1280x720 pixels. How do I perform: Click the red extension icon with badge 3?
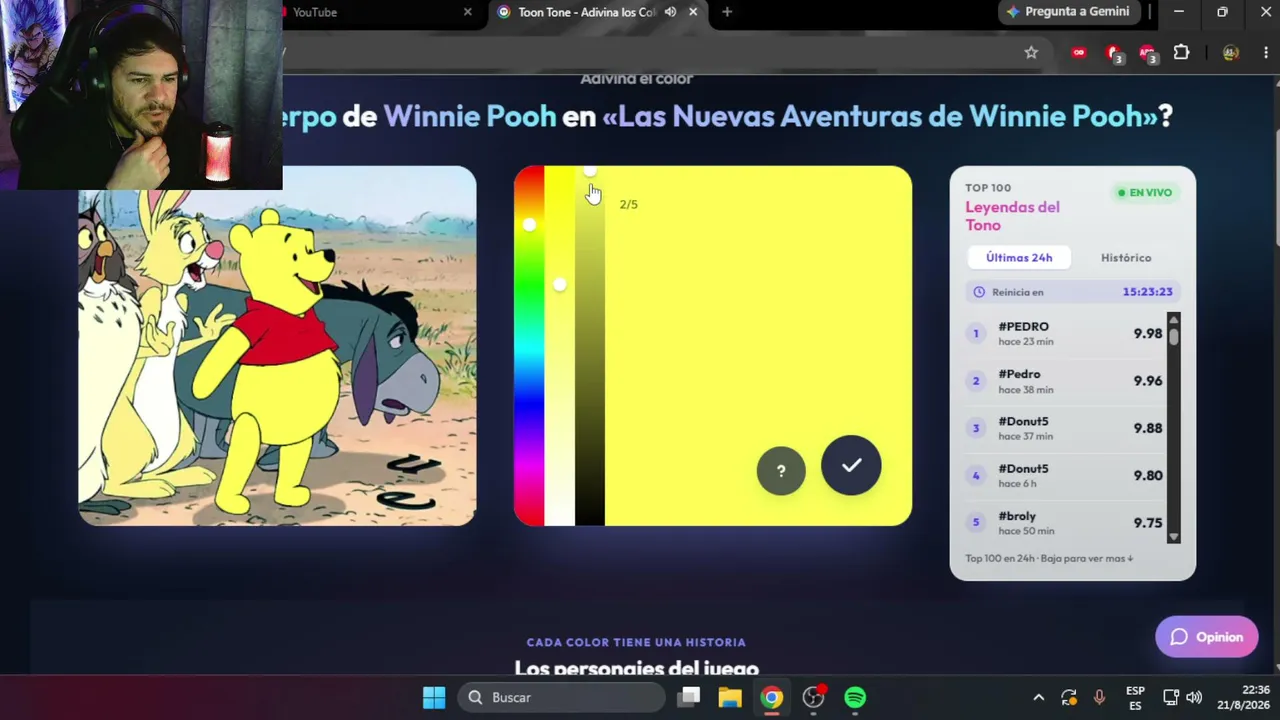[x=1114, y=53]
